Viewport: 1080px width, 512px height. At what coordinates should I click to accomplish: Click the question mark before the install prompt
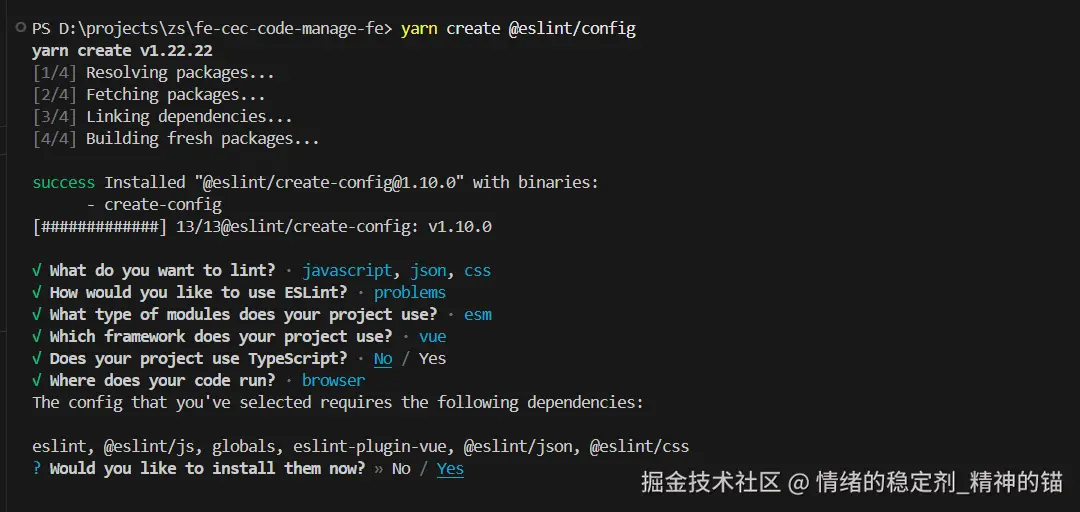click(37, 468)
